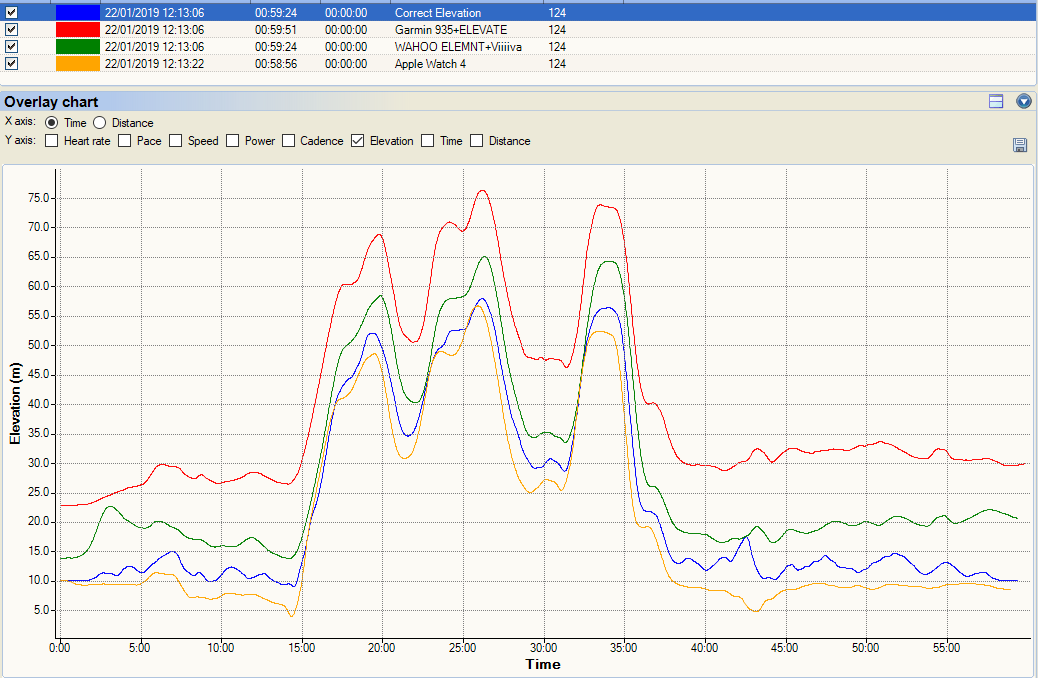Open the orange Apple Watch 4 color swatch
The height and width of the screenshot is (678, 1038).
[x=77, y=64]
